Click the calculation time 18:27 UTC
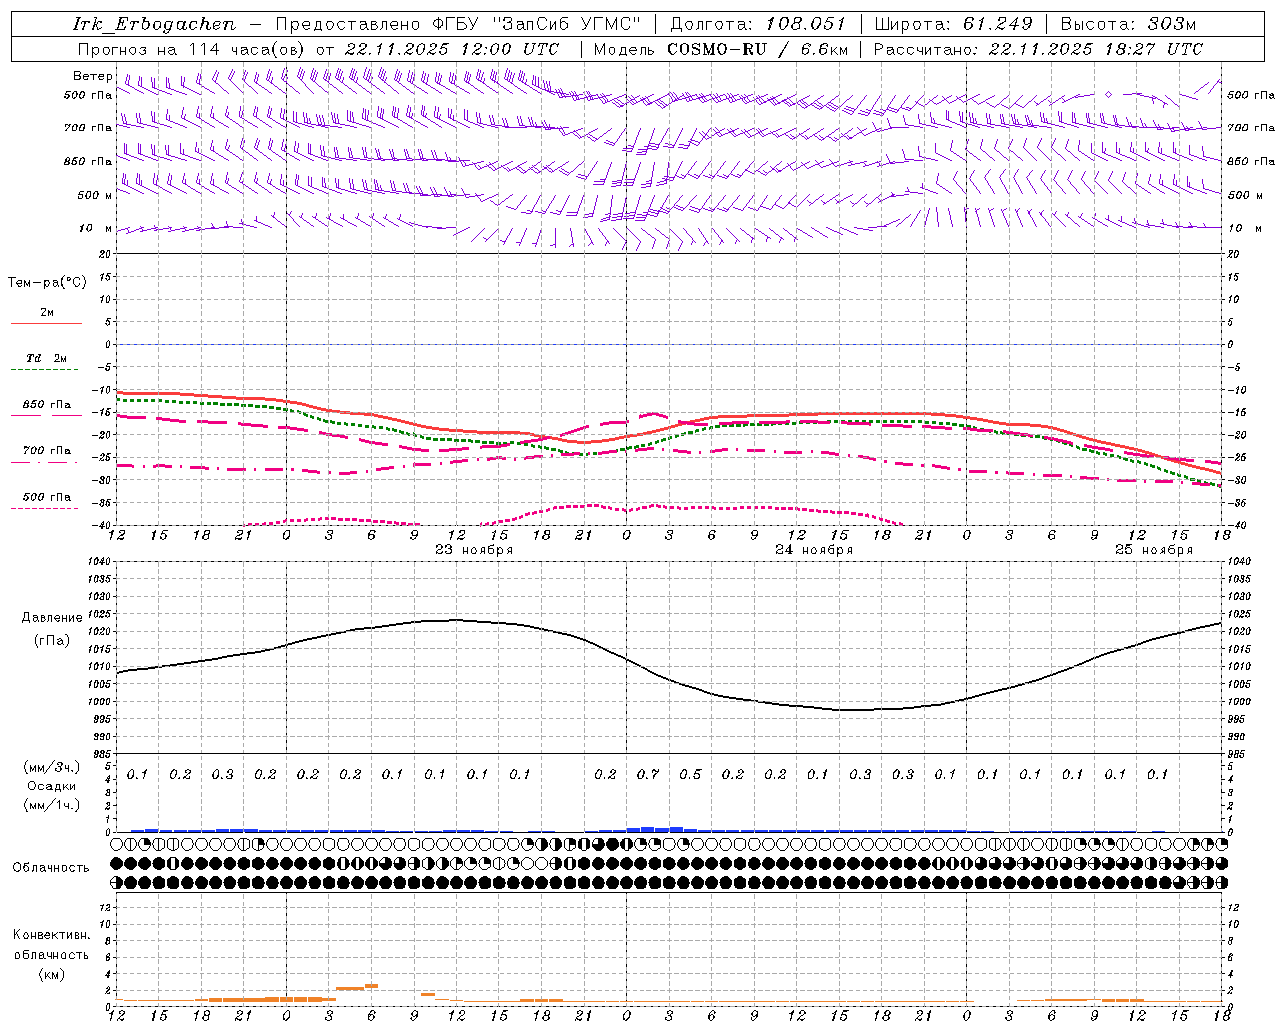The height and width of the screenshot is (1024, 1280). pos(1154,49)
